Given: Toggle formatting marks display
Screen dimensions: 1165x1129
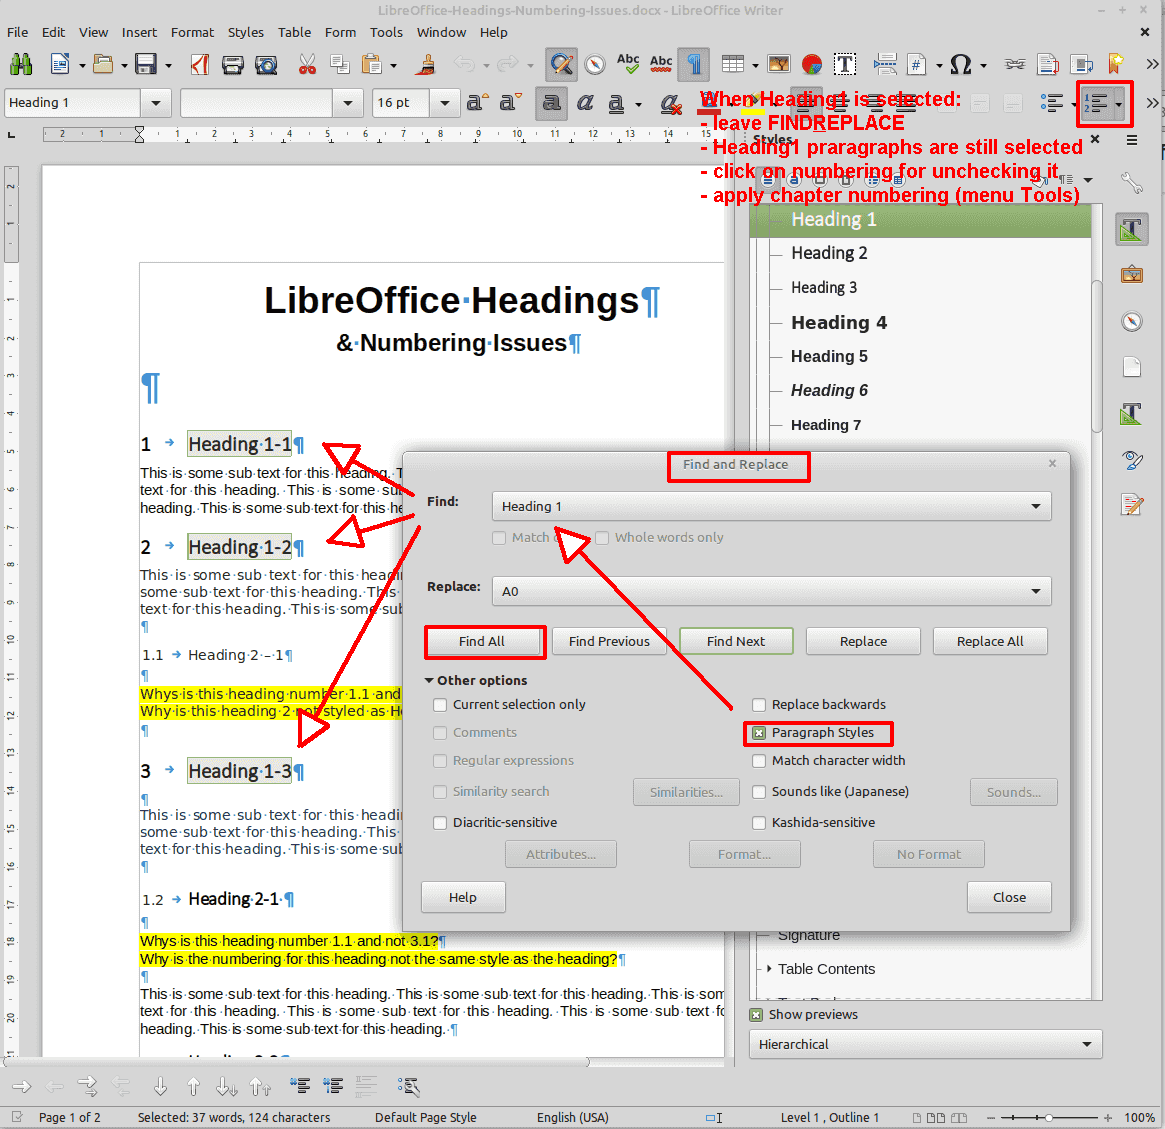Looking at the screenshot, I should coord(694,64).
